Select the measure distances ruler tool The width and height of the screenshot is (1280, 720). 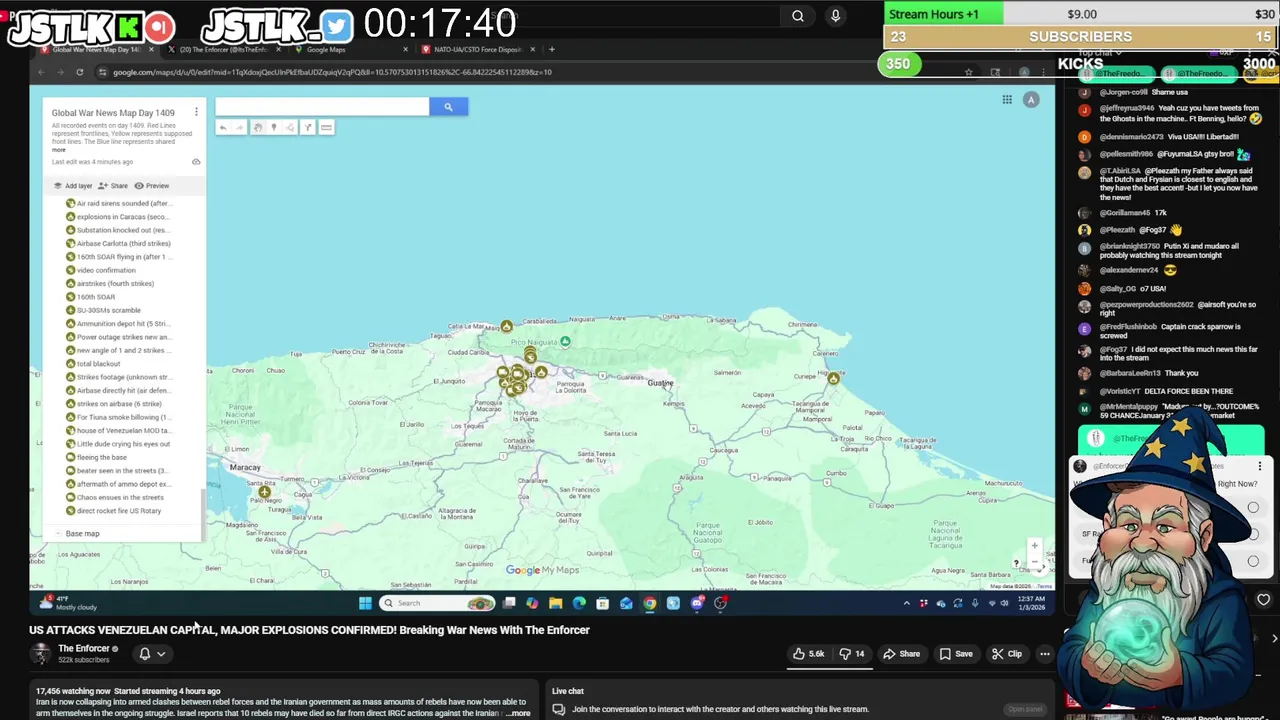326,127
